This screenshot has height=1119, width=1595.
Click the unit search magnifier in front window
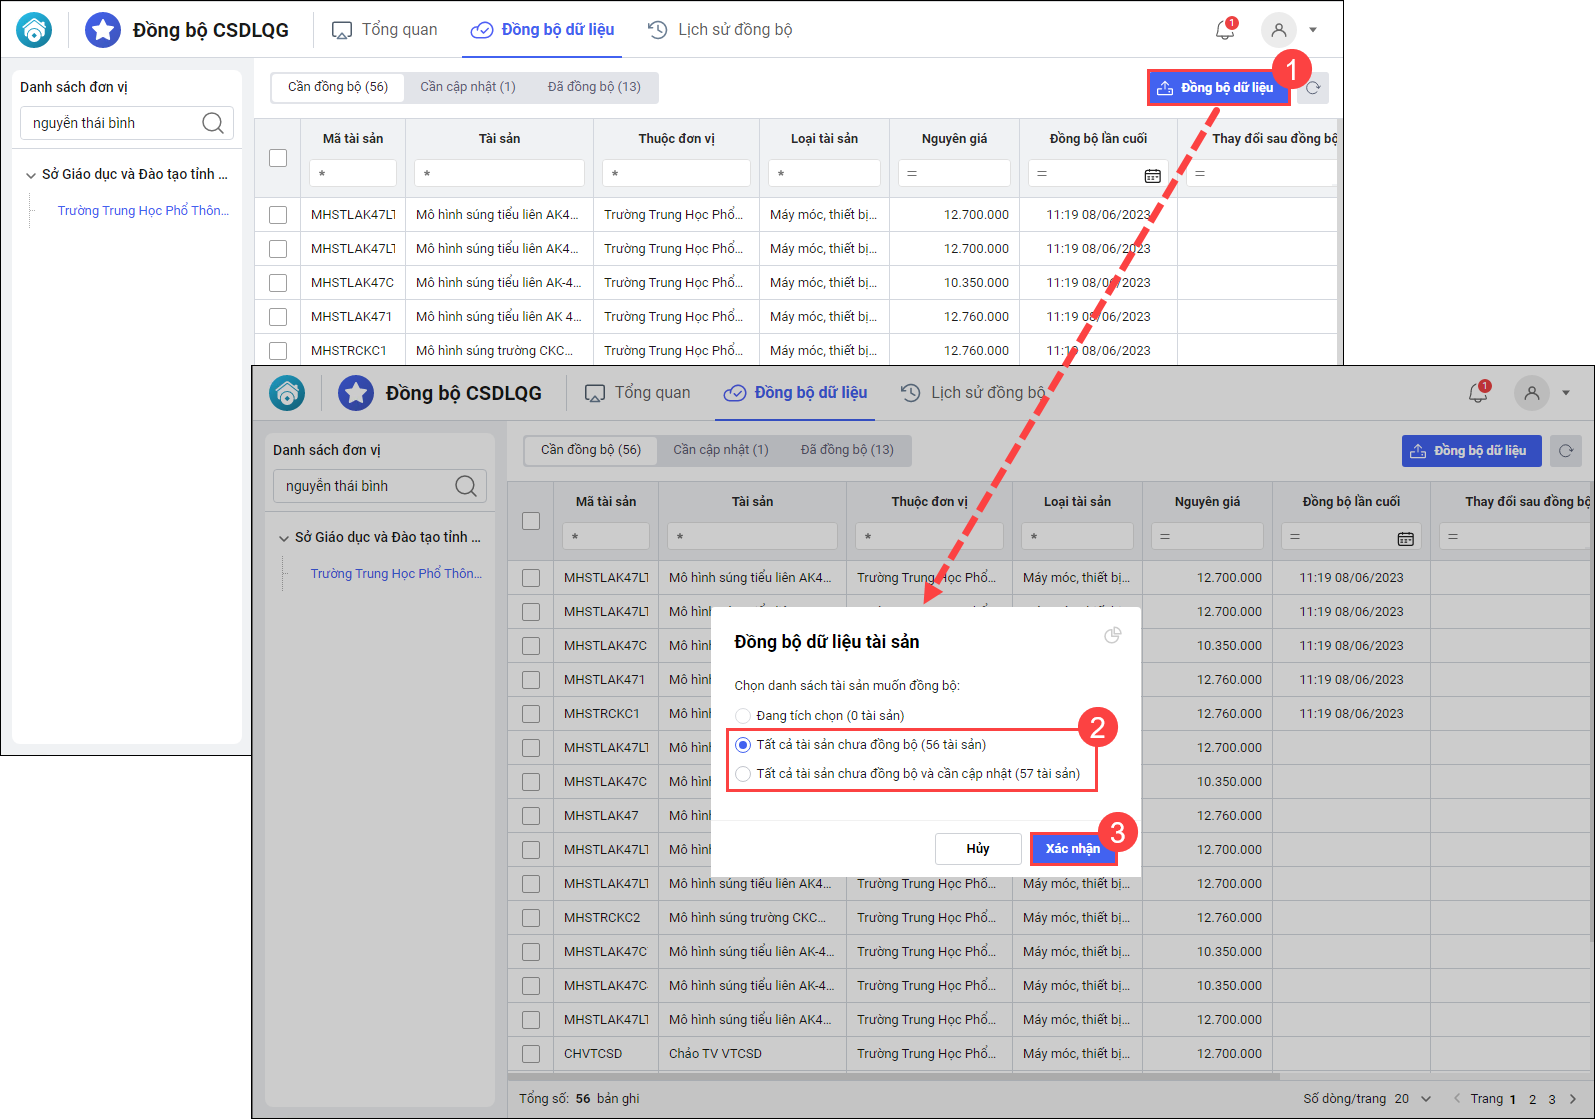point(466,486)
